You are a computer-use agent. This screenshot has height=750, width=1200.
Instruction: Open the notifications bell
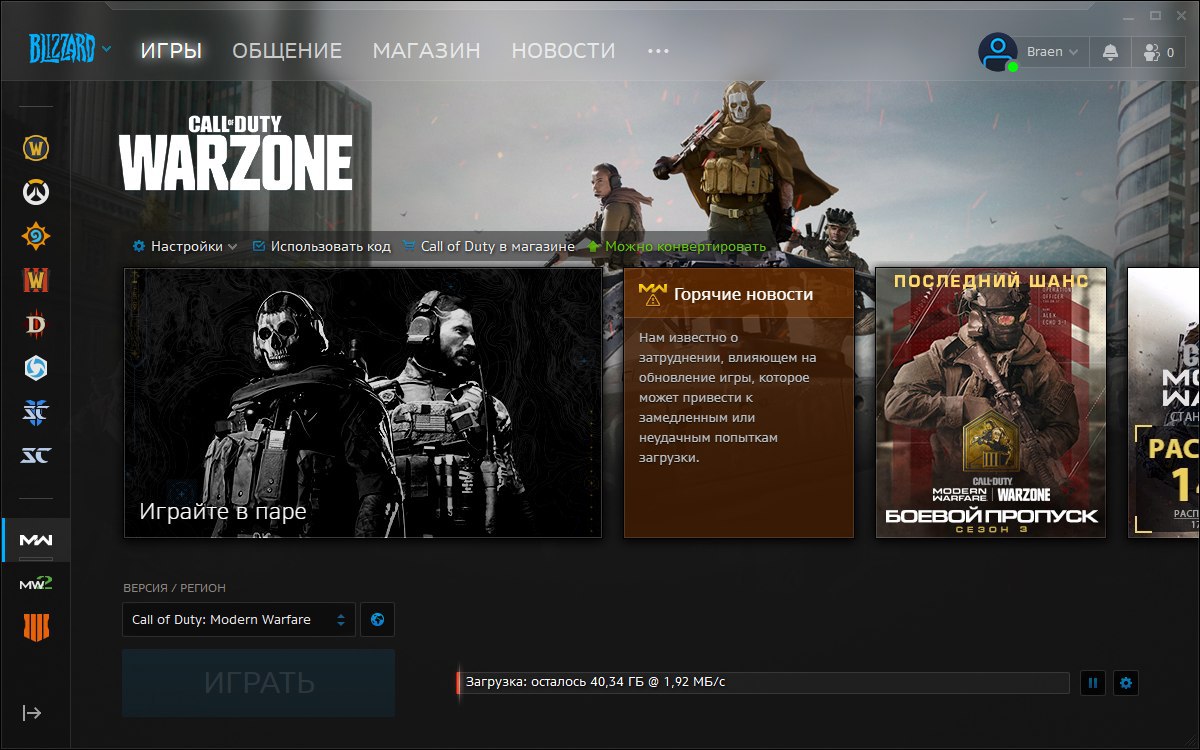[1110, 52]
